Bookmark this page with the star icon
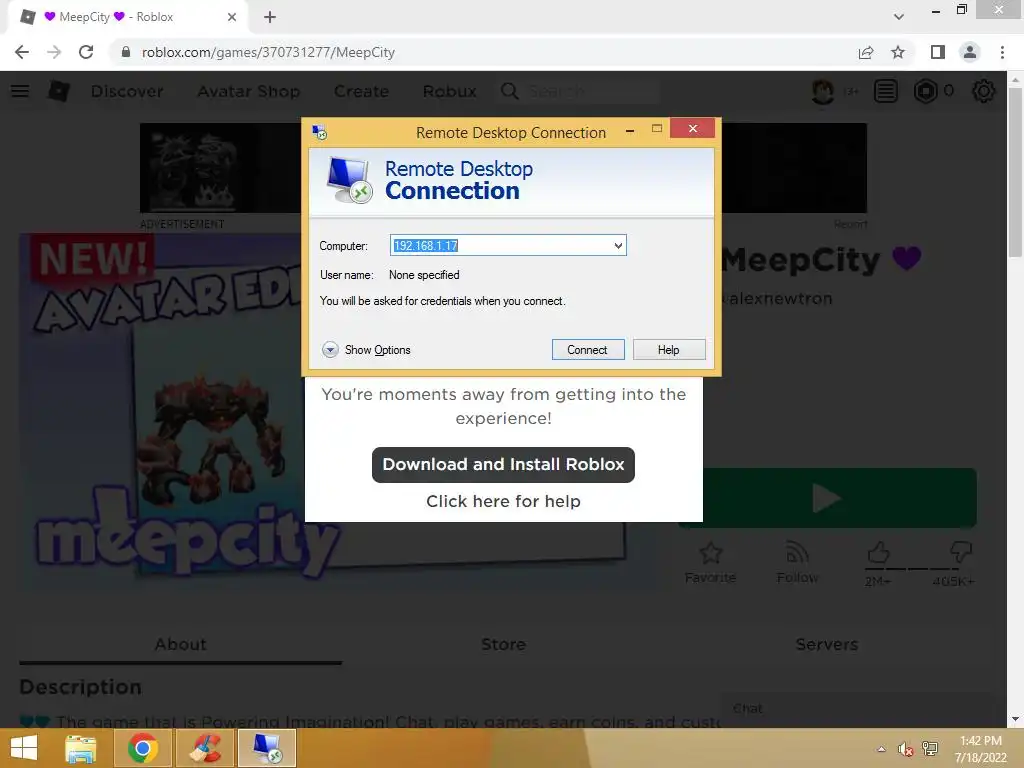Image resolution: width=1024 pixels, height=768 pixels. click(898, 52)
